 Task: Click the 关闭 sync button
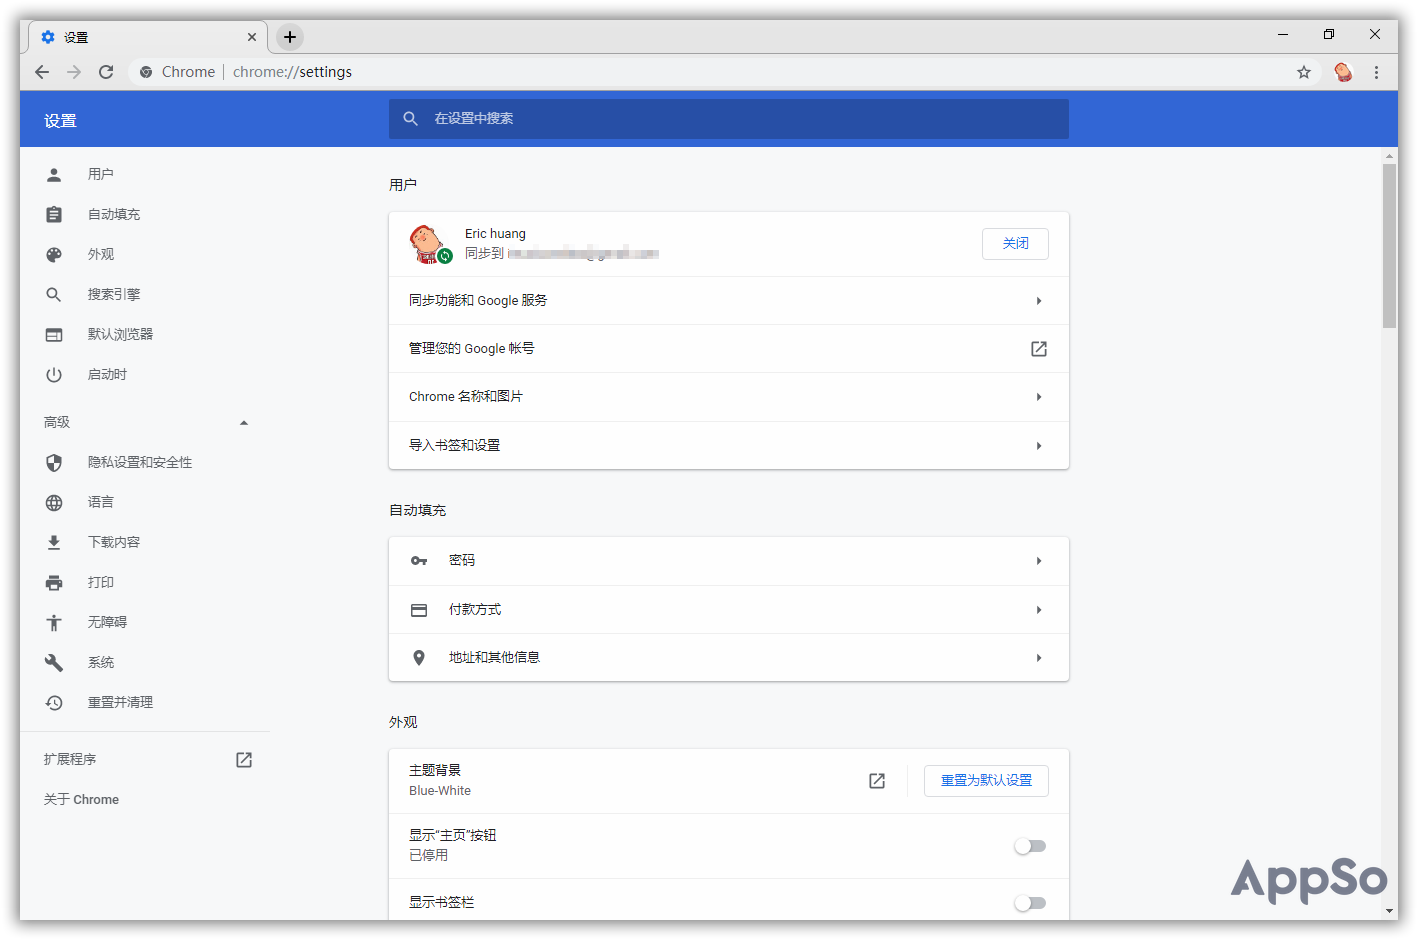coord(1015,244)
